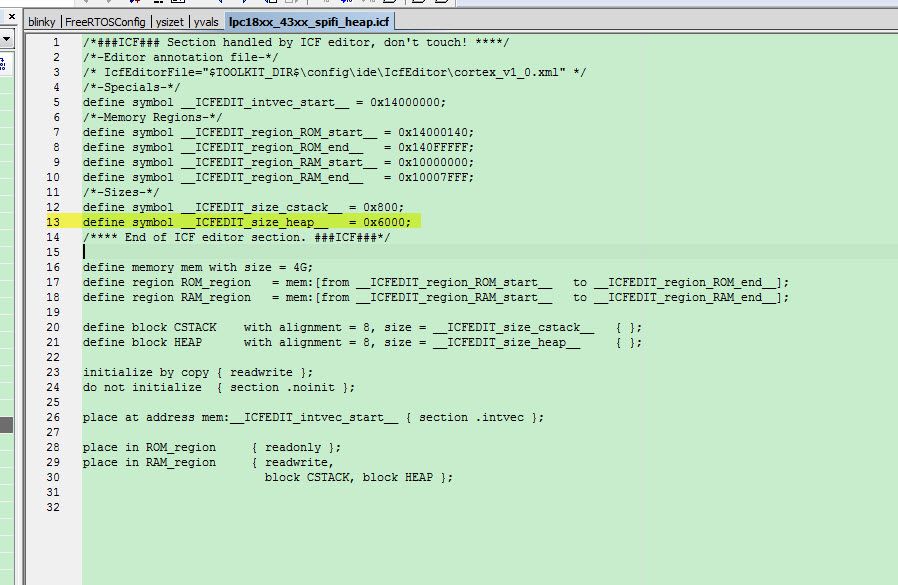Open the yvals tab
This screenshot has height=585, width=898.
(x=206, y=22)
